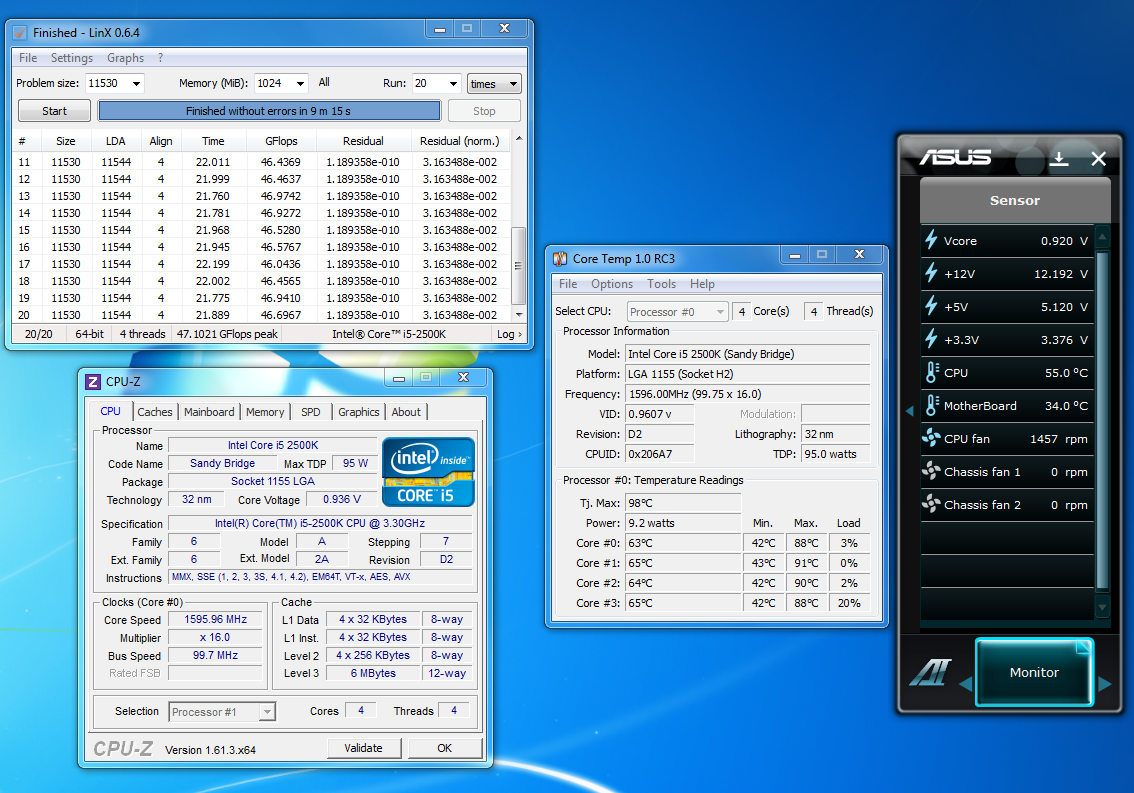Click the ASUS download arrow icon
This screenshot has width=1134, height=793.
(x=1059, y=158)
